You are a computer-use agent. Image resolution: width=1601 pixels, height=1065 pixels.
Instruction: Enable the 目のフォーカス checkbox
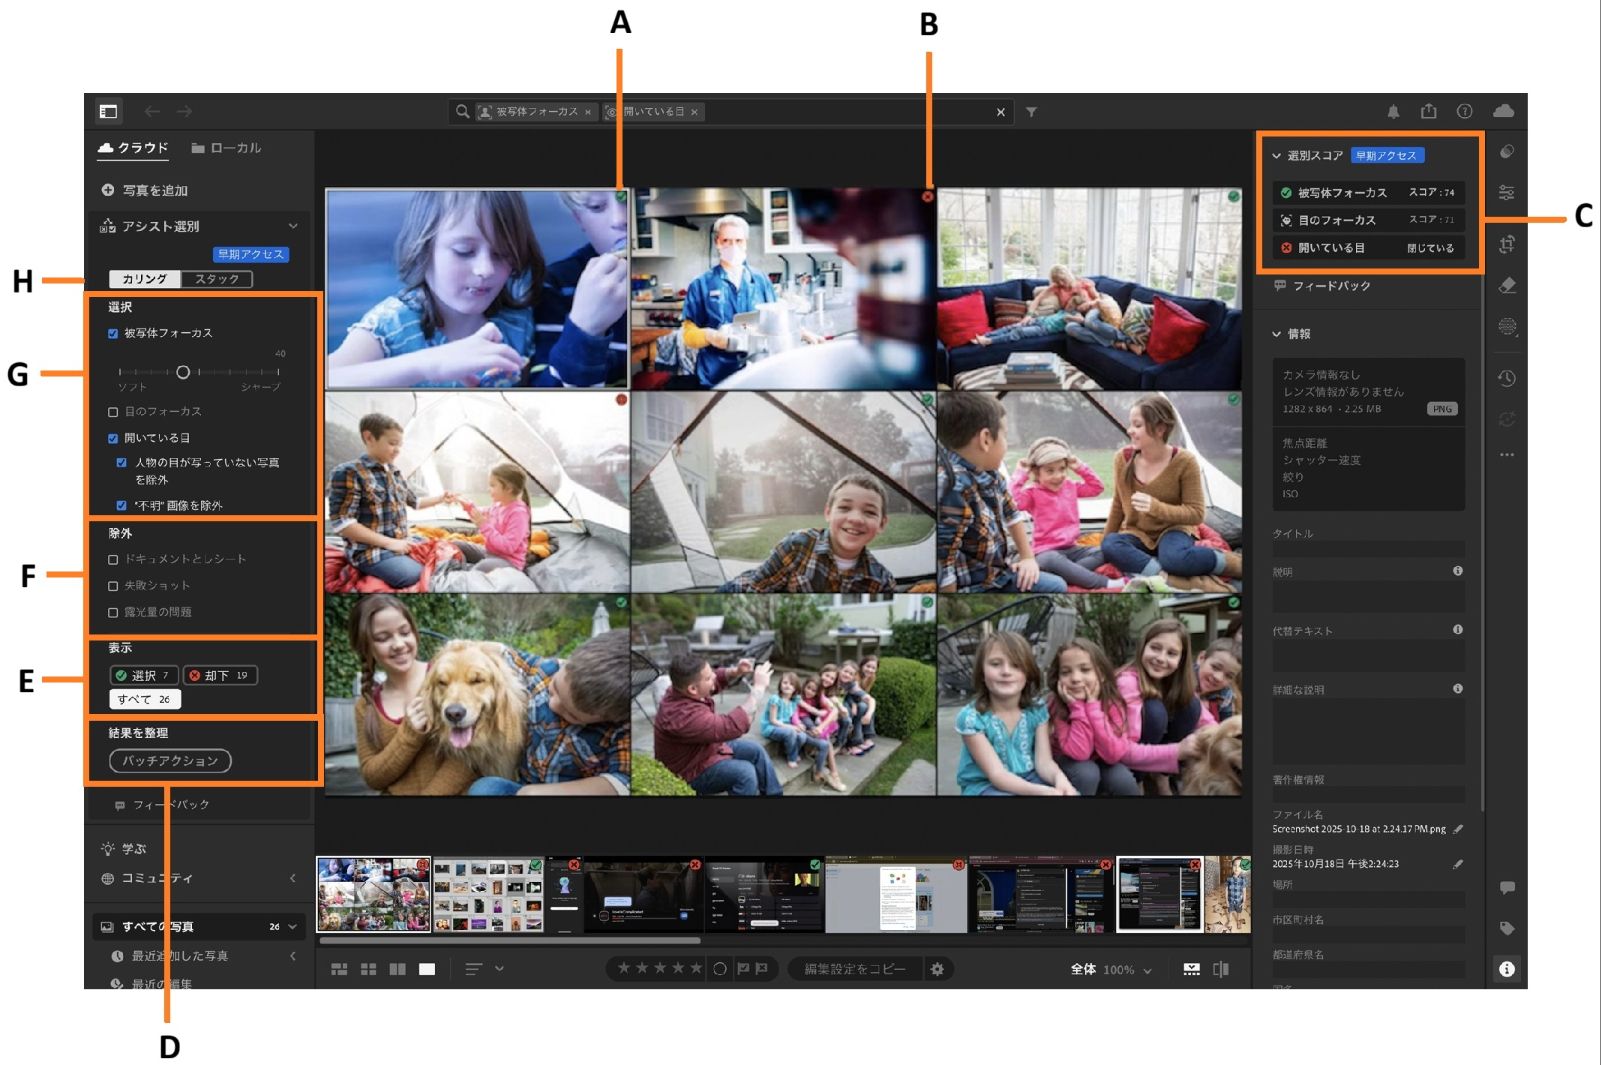pos(113,411)
